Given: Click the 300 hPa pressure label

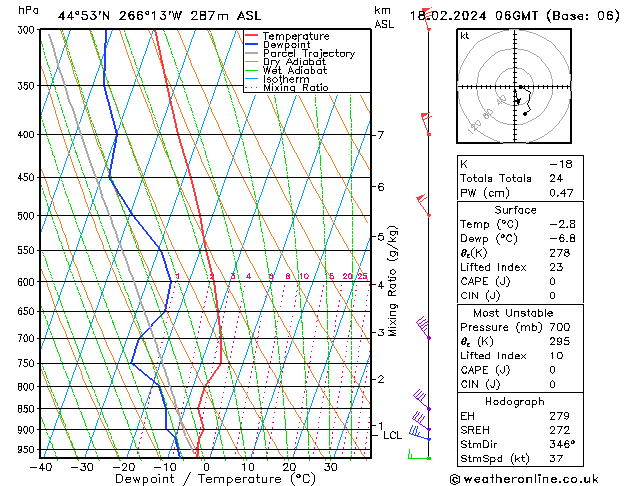Looking at the screenshot, I should click(x=28, y=30).
